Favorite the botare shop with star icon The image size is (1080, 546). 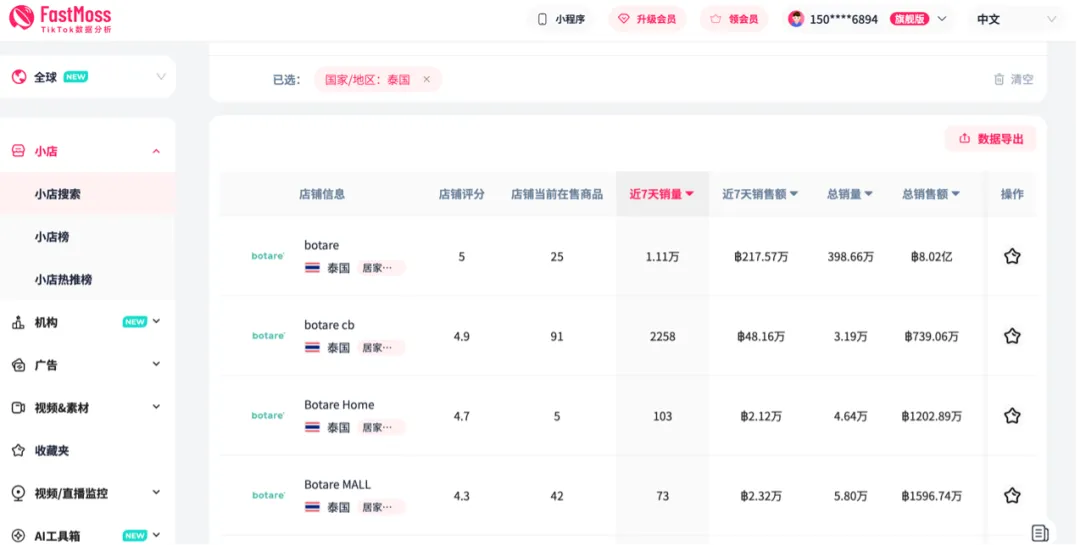point(1012,257)
